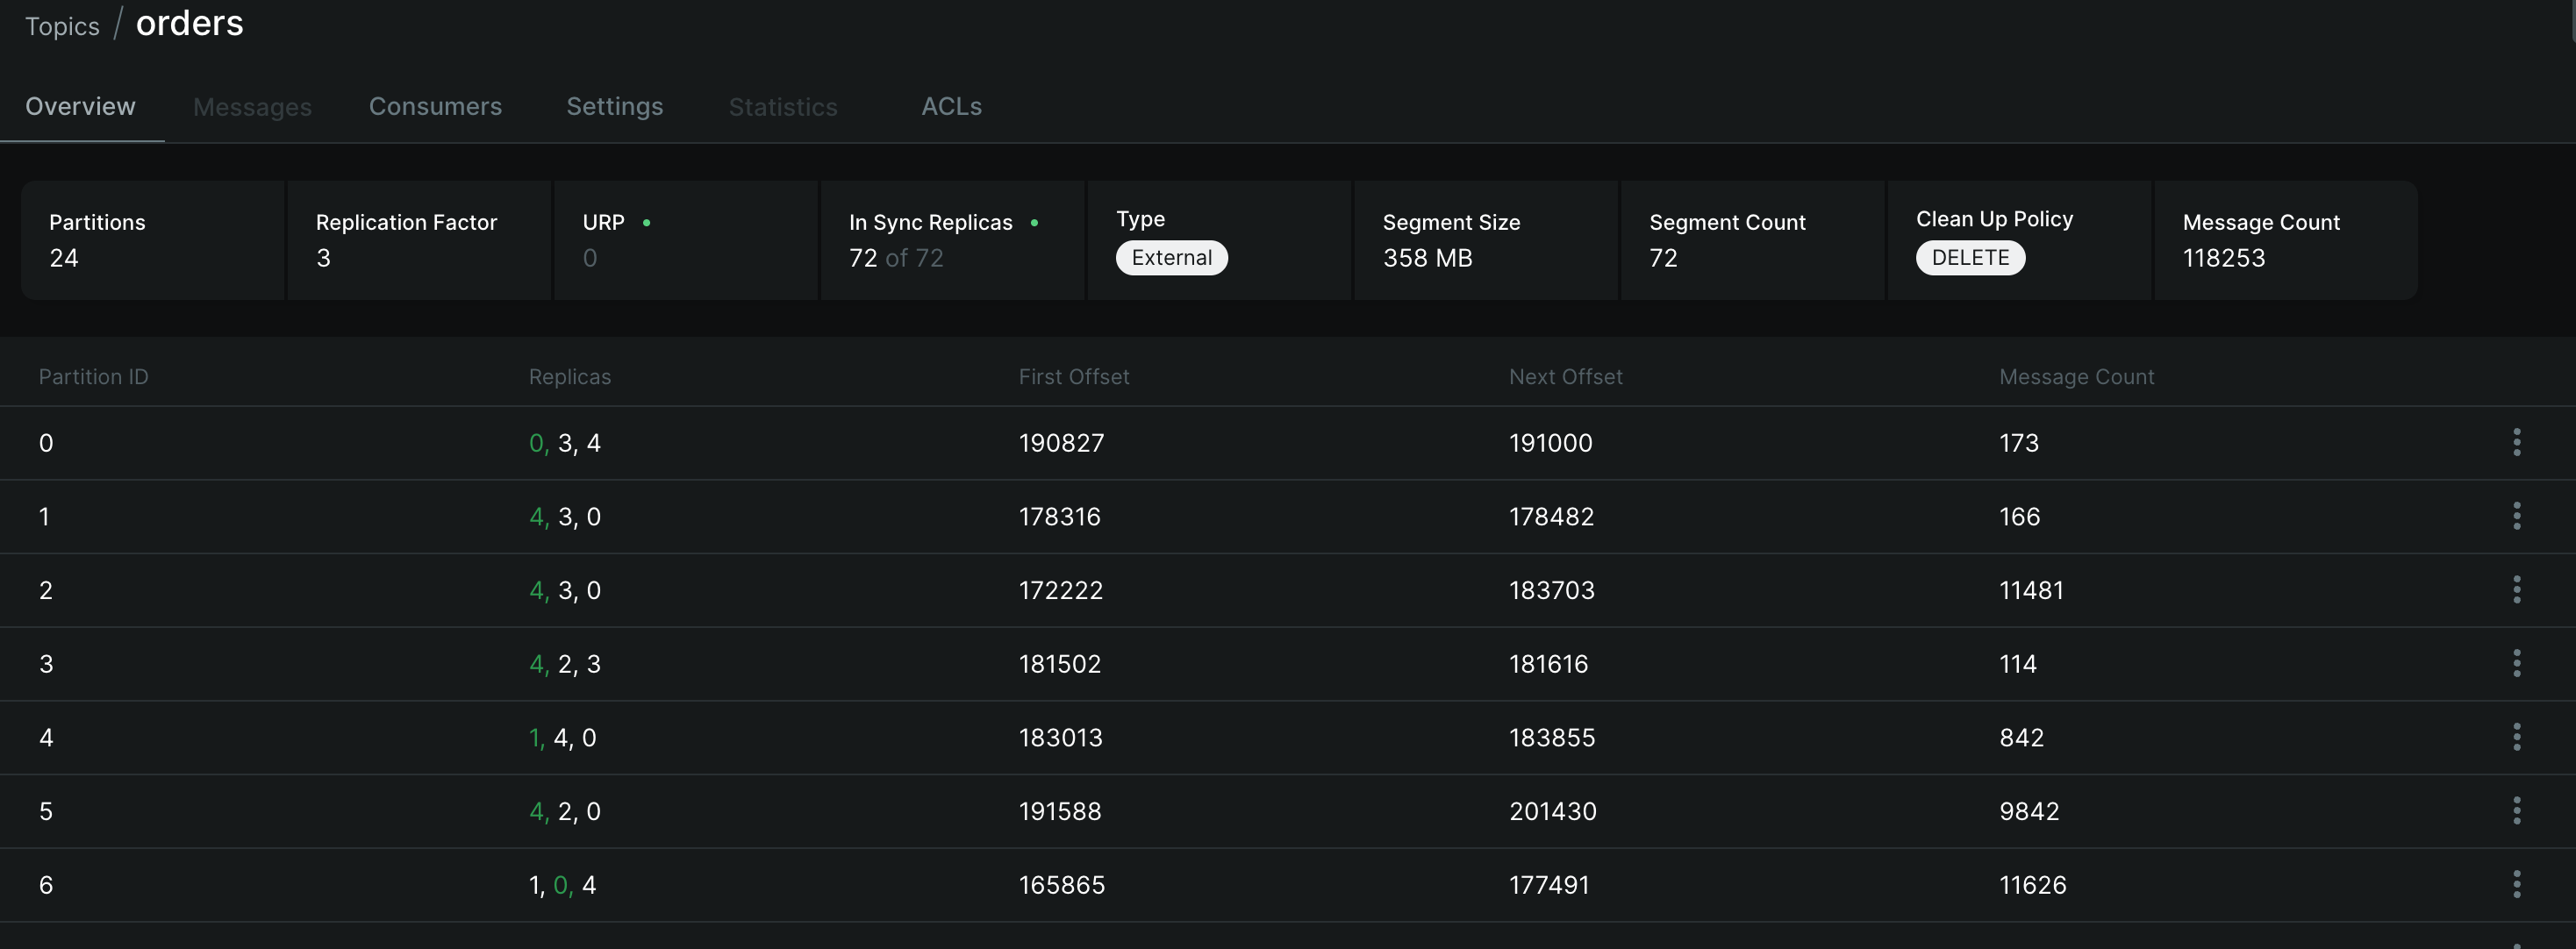Navigate back to Topics breadcrumb
The image size is (2576, 949).
(62, 26)
